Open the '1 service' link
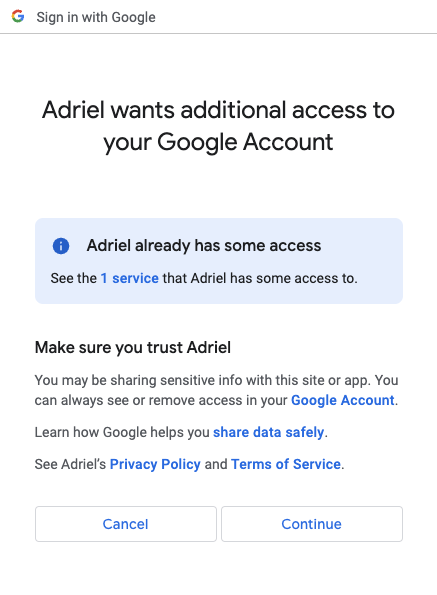This screenshot has width=437, height=595. pos(129,278)
